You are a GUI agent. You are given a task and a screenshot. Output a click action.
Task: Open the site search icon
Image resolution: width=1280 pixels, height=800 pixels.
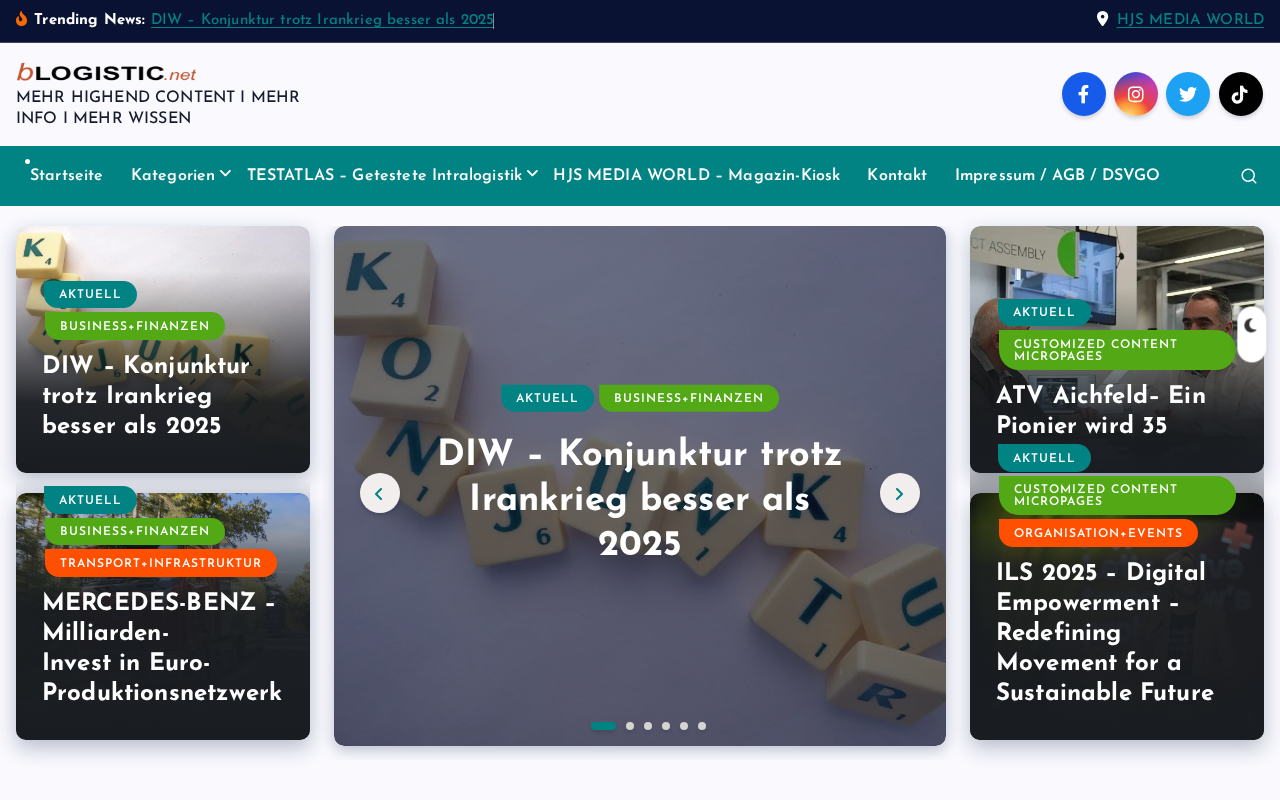click(1249, 176)
